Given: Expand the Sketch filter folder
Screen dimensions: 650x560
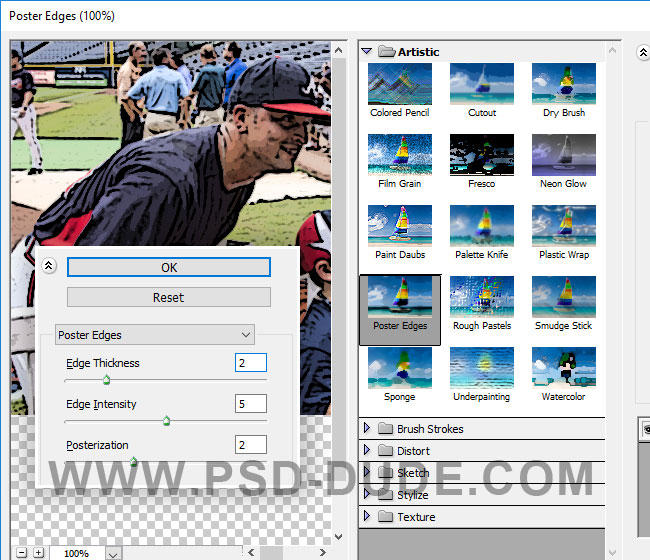Looking at the screenshot, I should tap(366, 472).
